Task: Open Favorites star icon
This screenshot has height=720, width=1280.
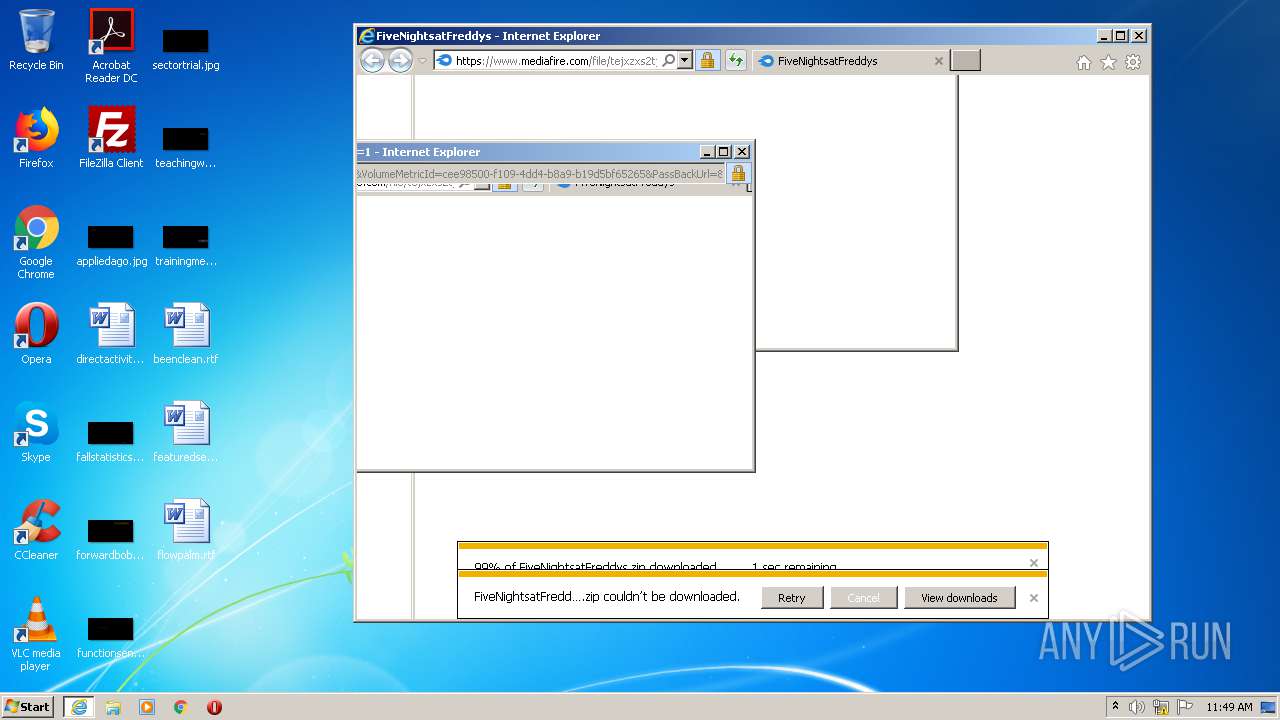Action: coord(1108,62)
